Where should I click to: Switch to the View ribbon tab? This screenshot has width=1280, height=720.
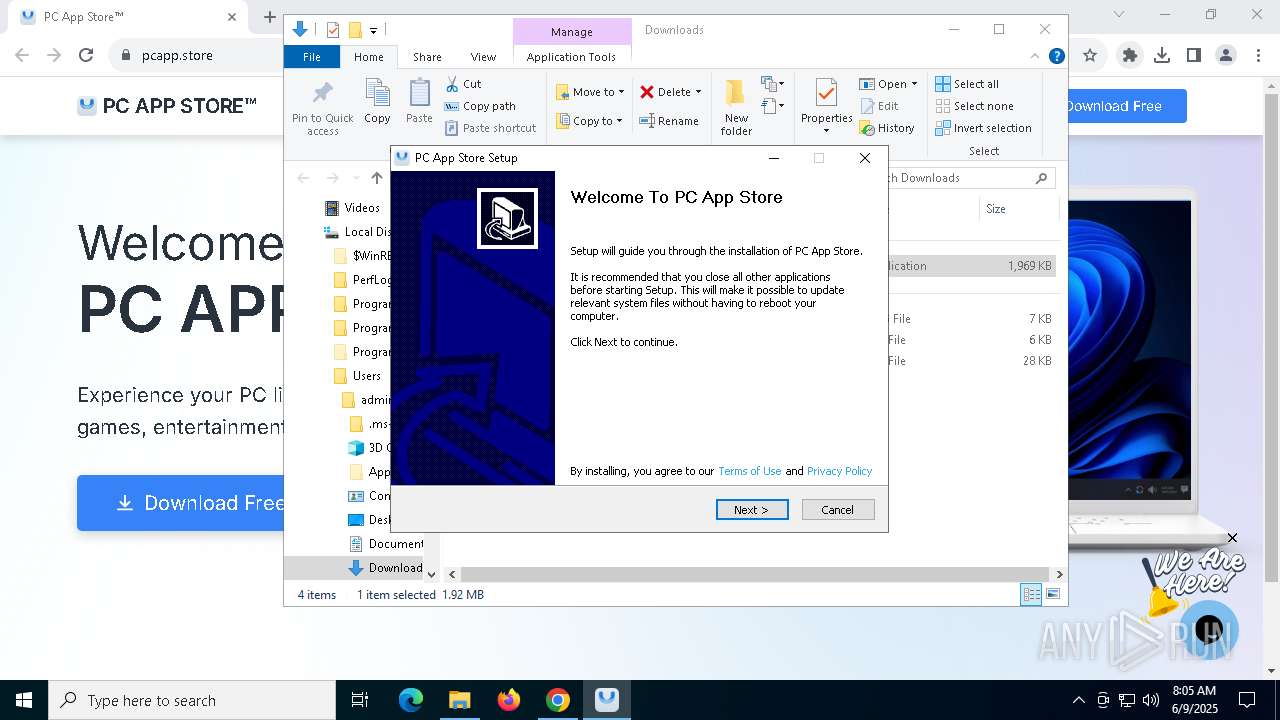(483, 57)
